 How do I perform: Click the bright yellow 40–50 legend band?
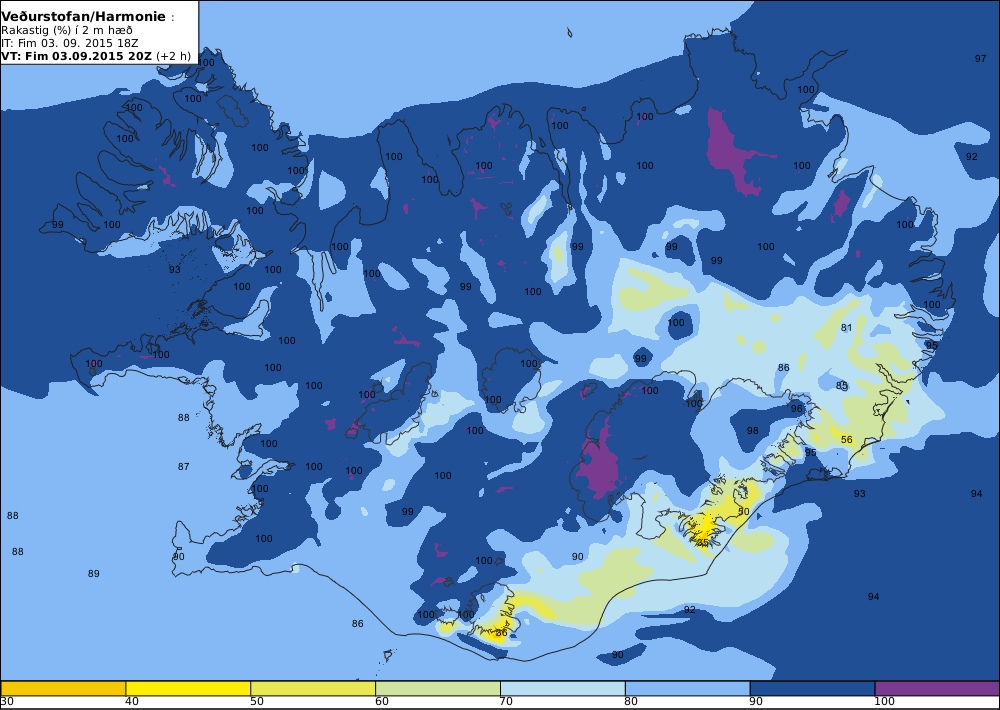[188, 688]
